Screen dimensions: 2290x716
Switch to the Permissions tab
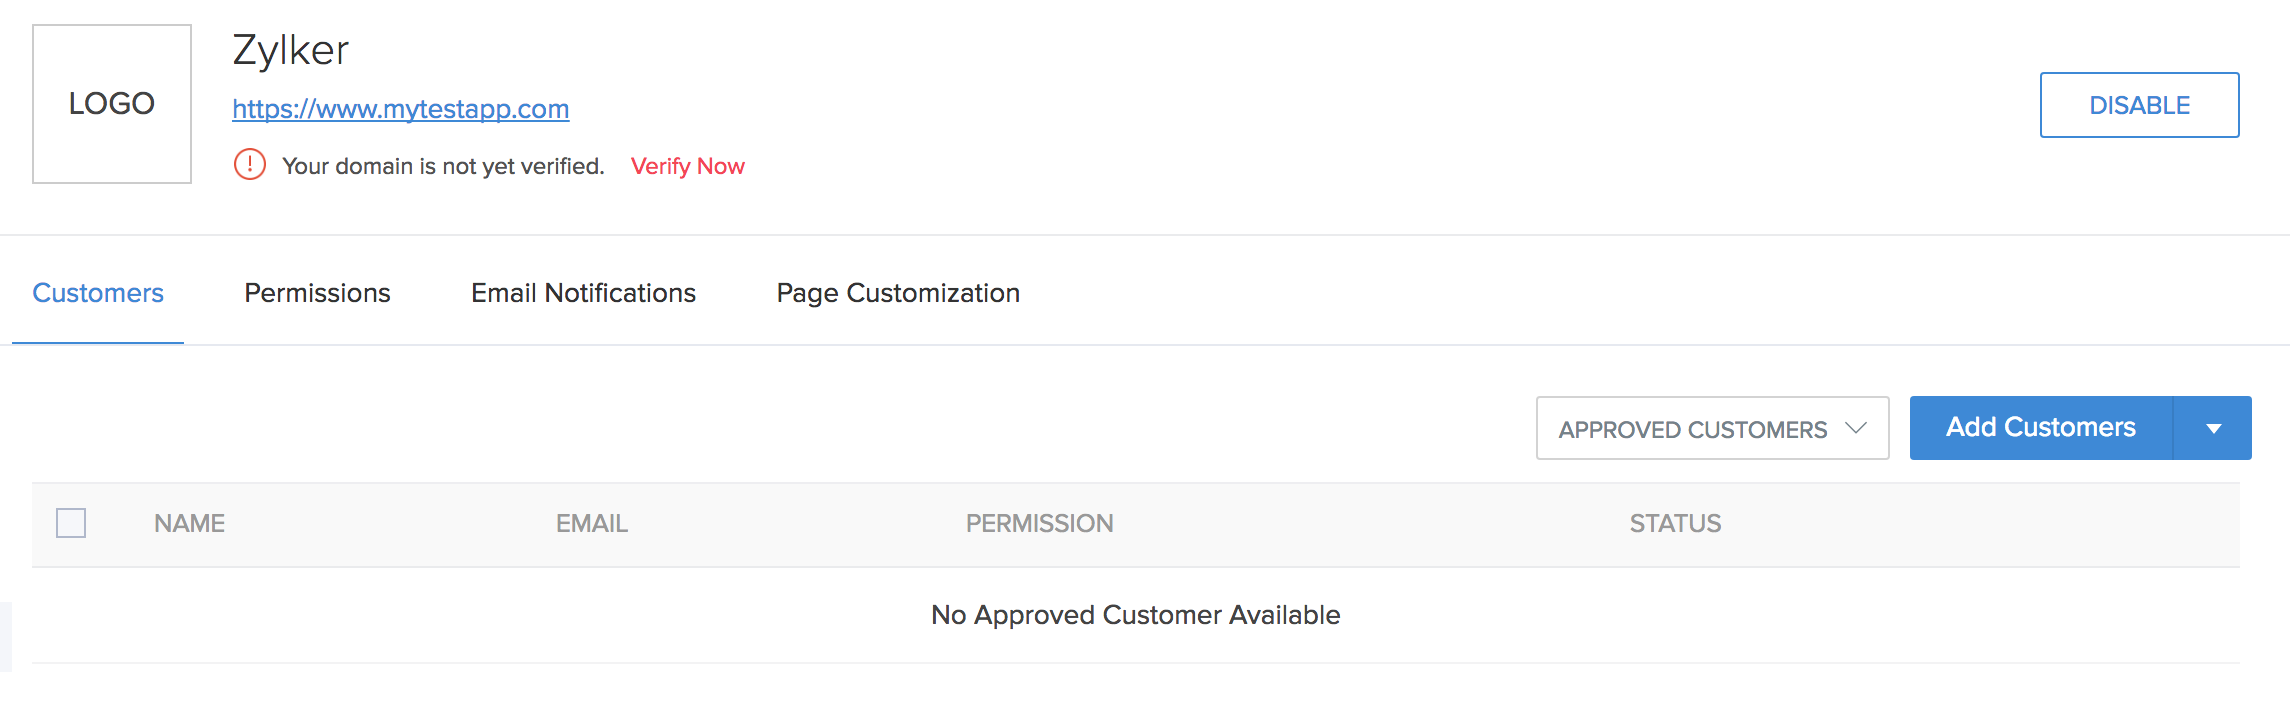click(x=317, y=293)
